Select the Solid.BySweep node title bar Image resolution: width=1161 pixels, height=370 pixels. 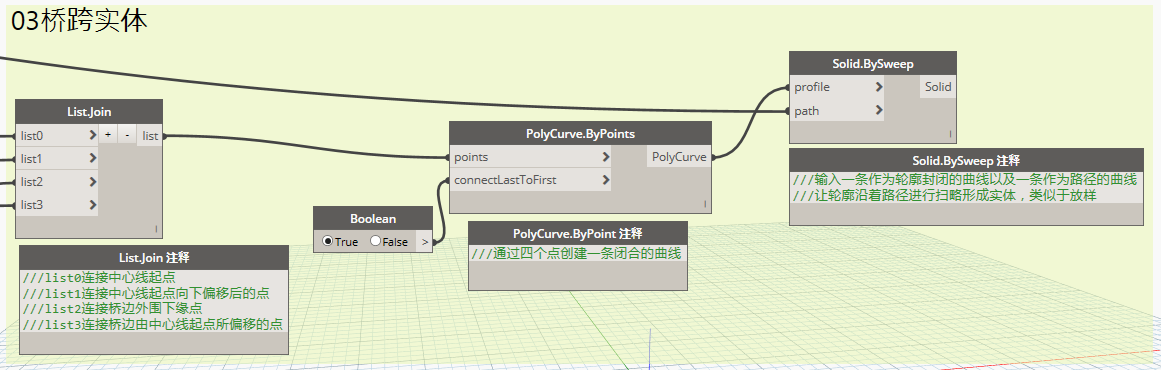coord(873,64)
